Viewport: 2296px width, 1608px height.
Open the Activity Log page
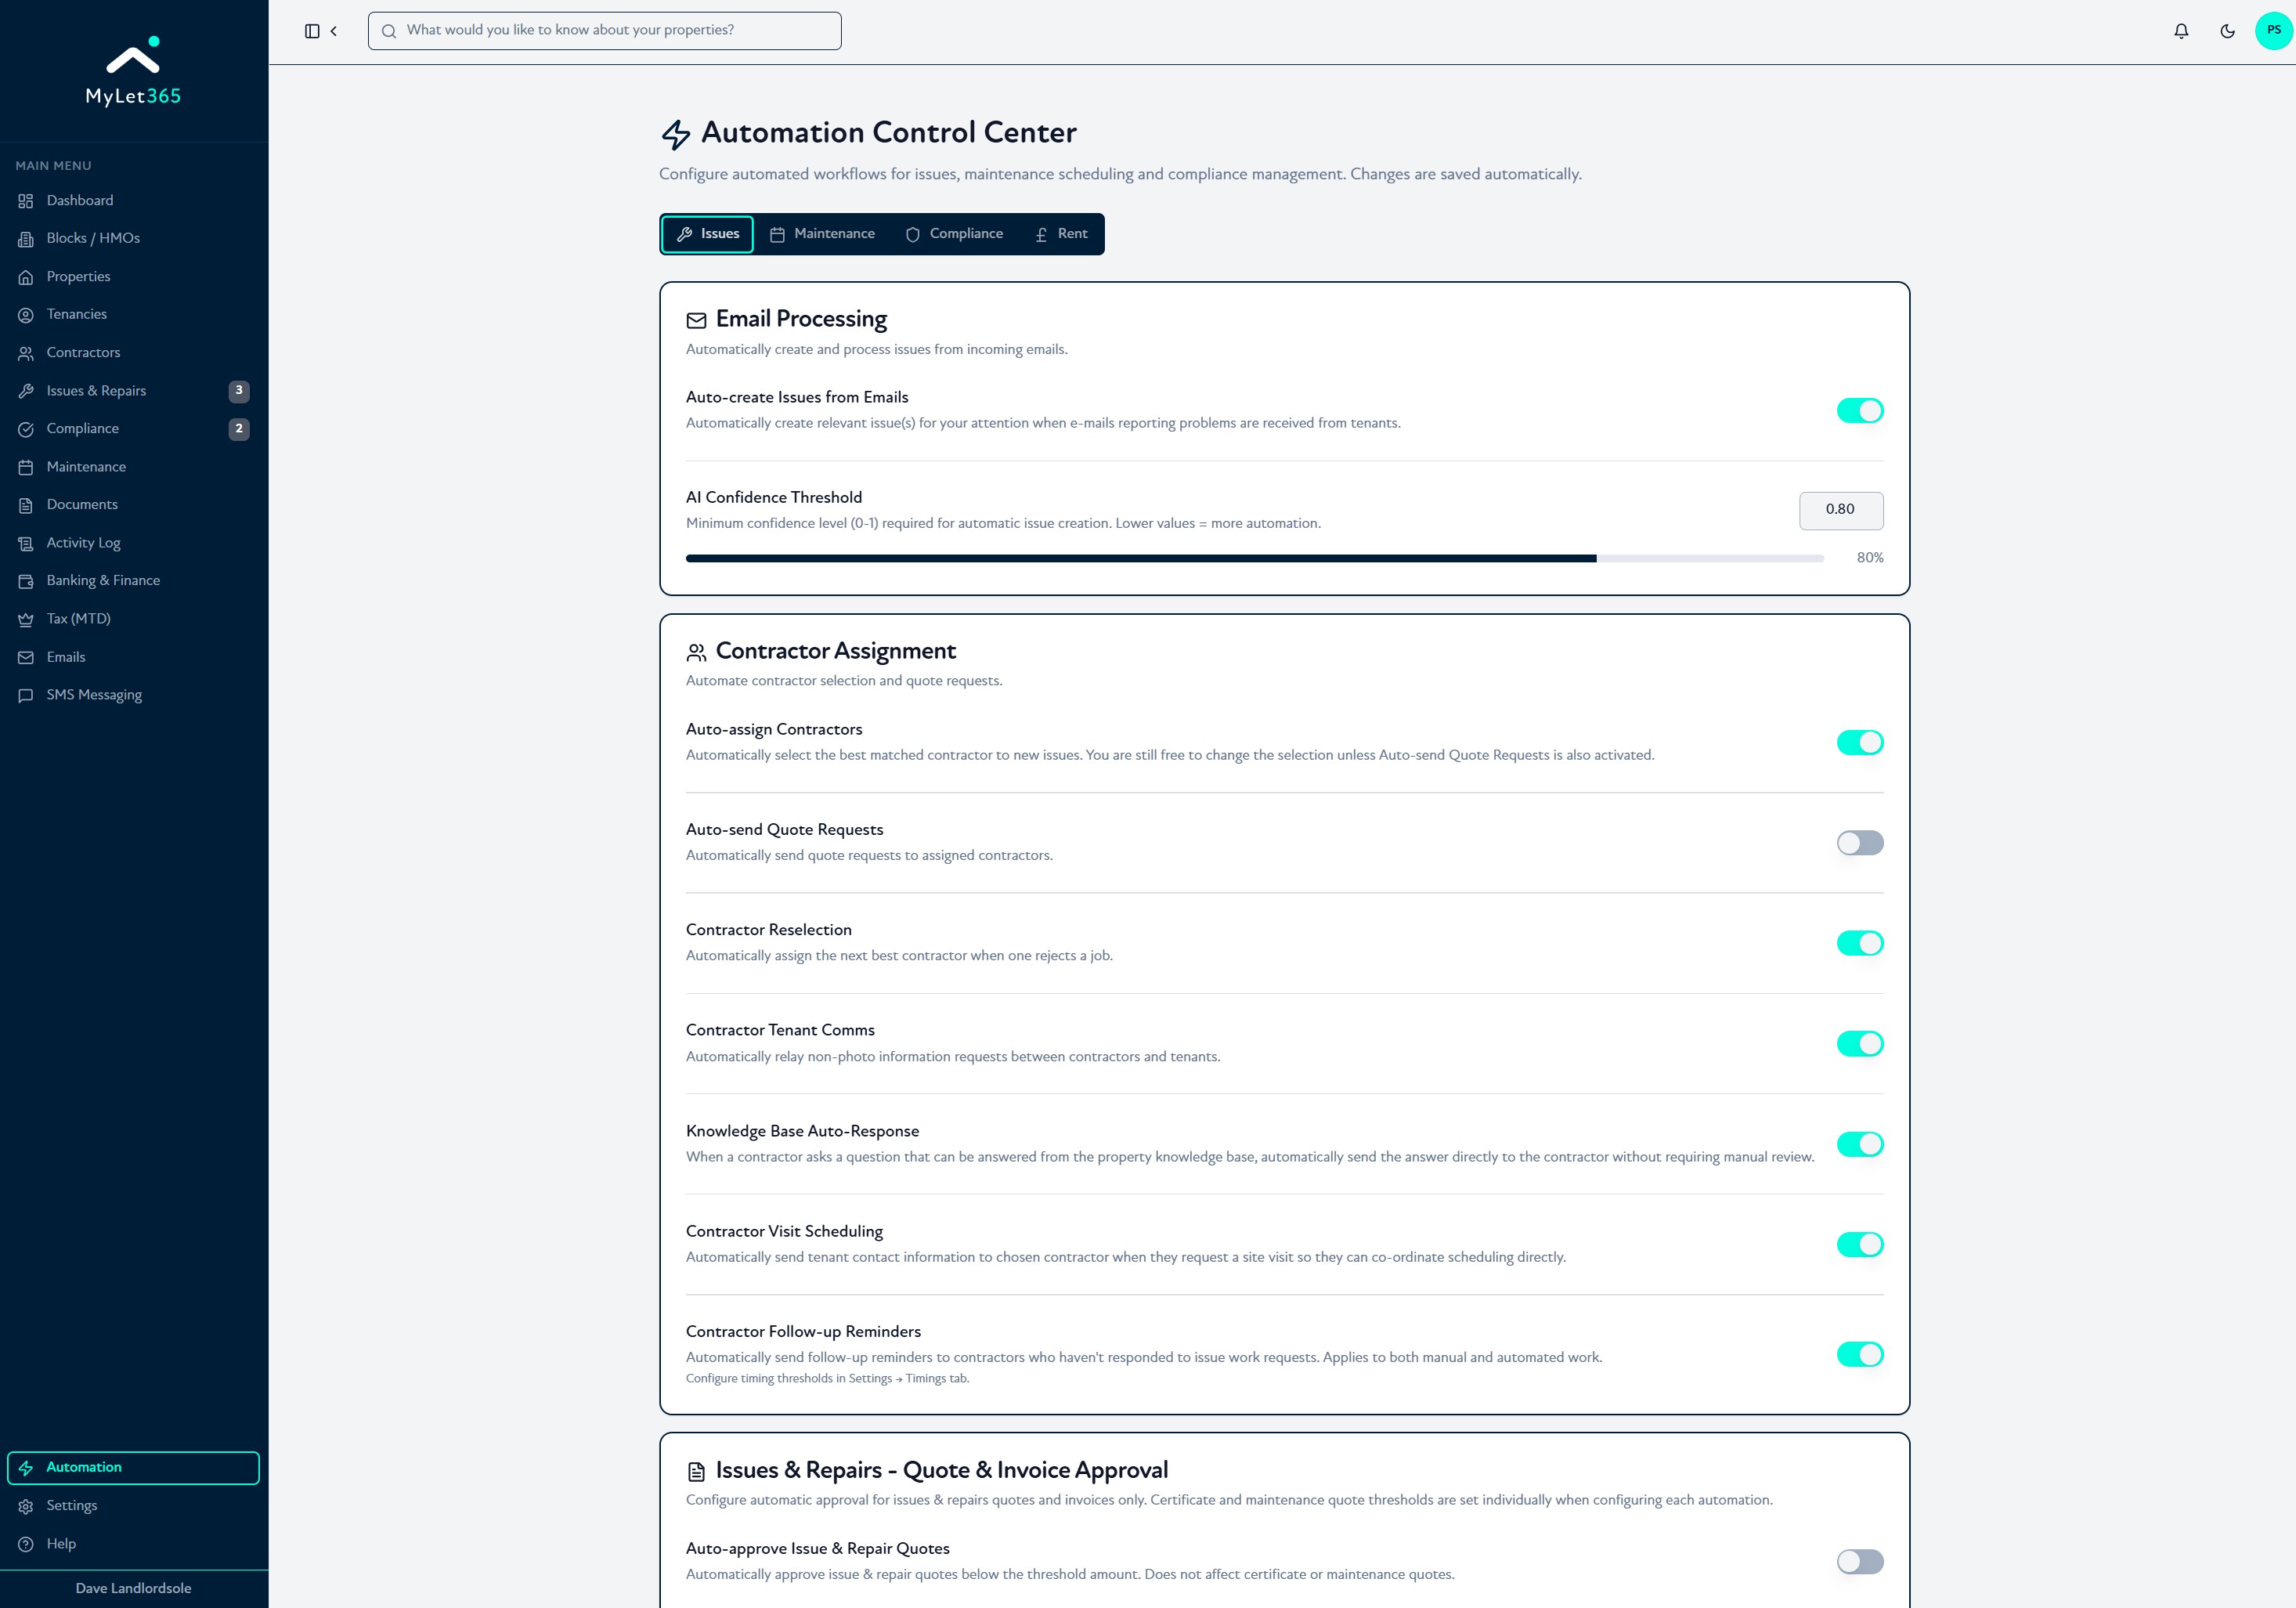133,543
